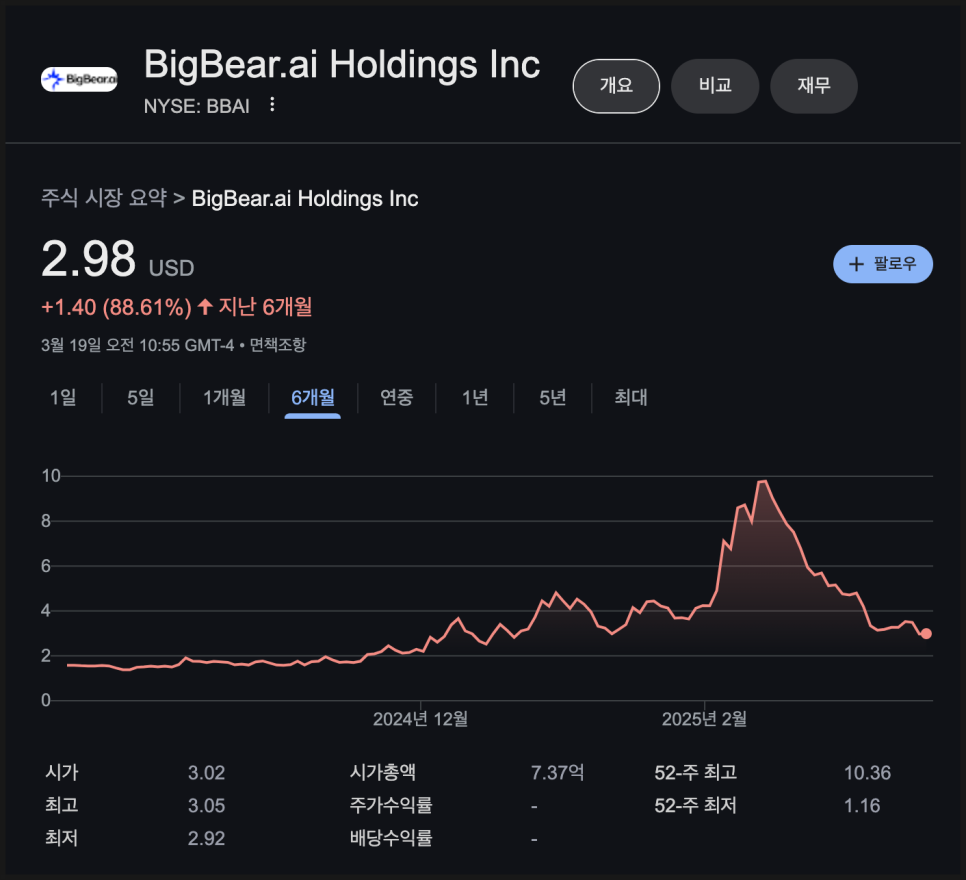Click the 시가 opening price label
Image resolution: width=966 pixels, height=880 pixels.
pos(62,773)
